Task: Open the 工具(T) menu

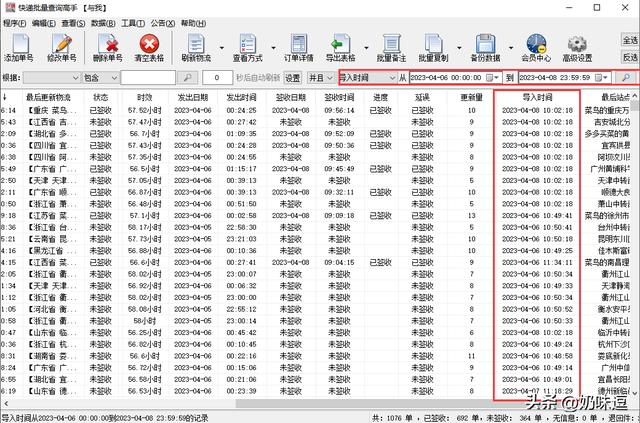Action: 133,21
